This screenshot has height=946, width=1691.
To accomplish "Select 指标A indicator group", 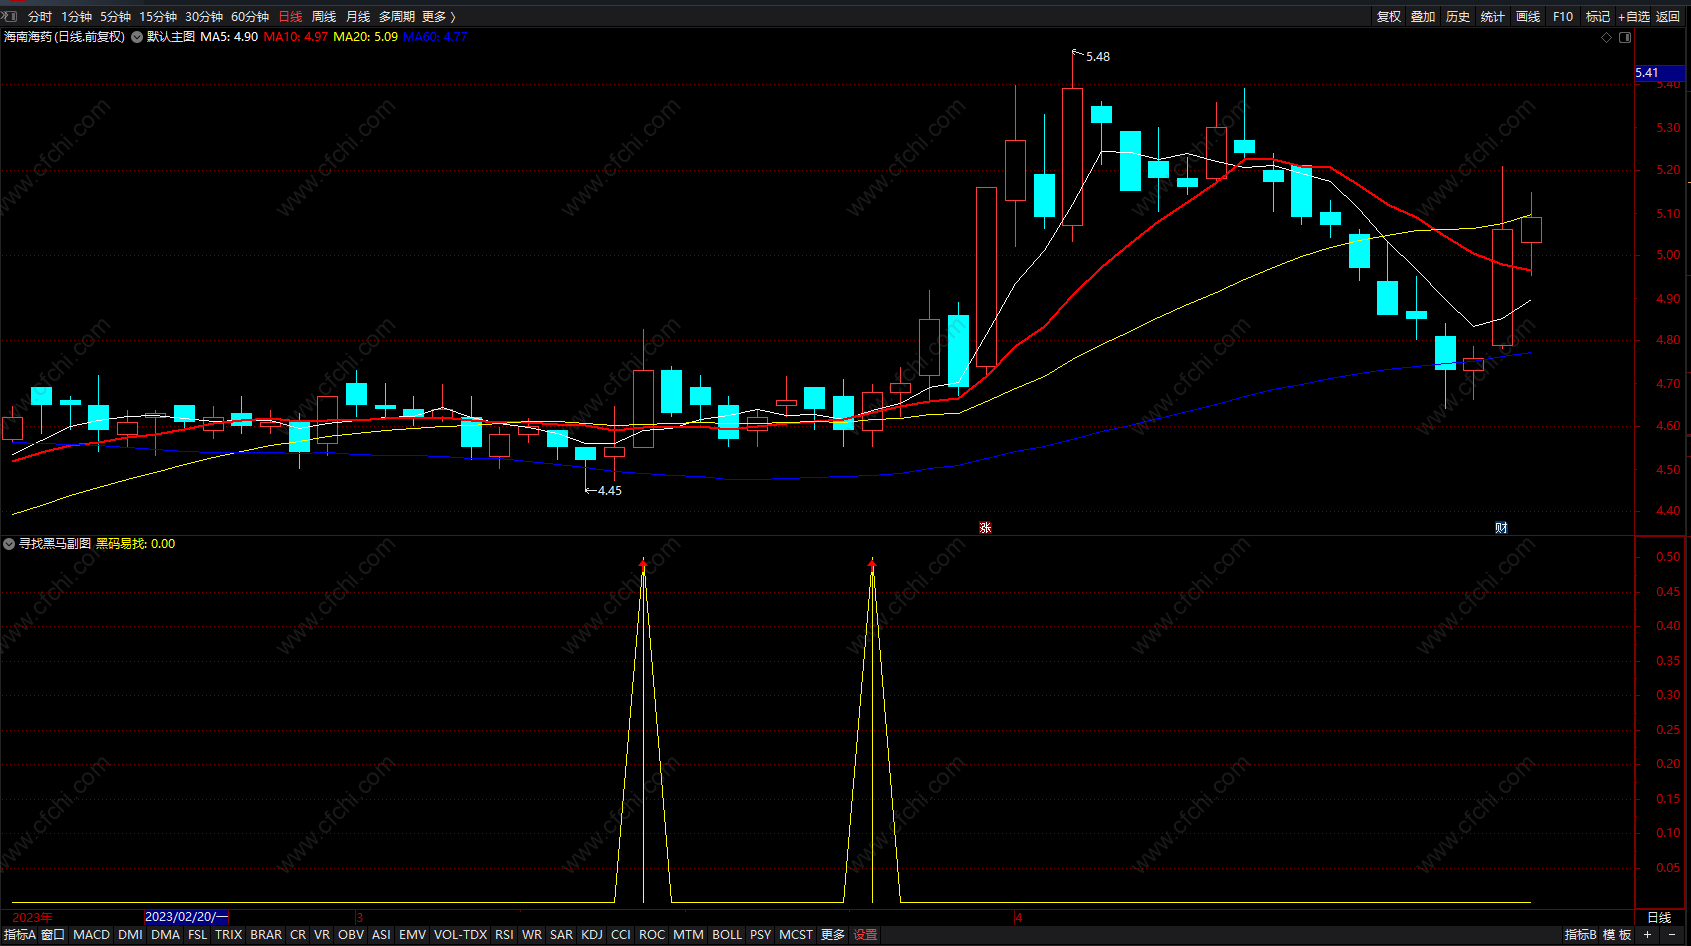I will [19, 935].
